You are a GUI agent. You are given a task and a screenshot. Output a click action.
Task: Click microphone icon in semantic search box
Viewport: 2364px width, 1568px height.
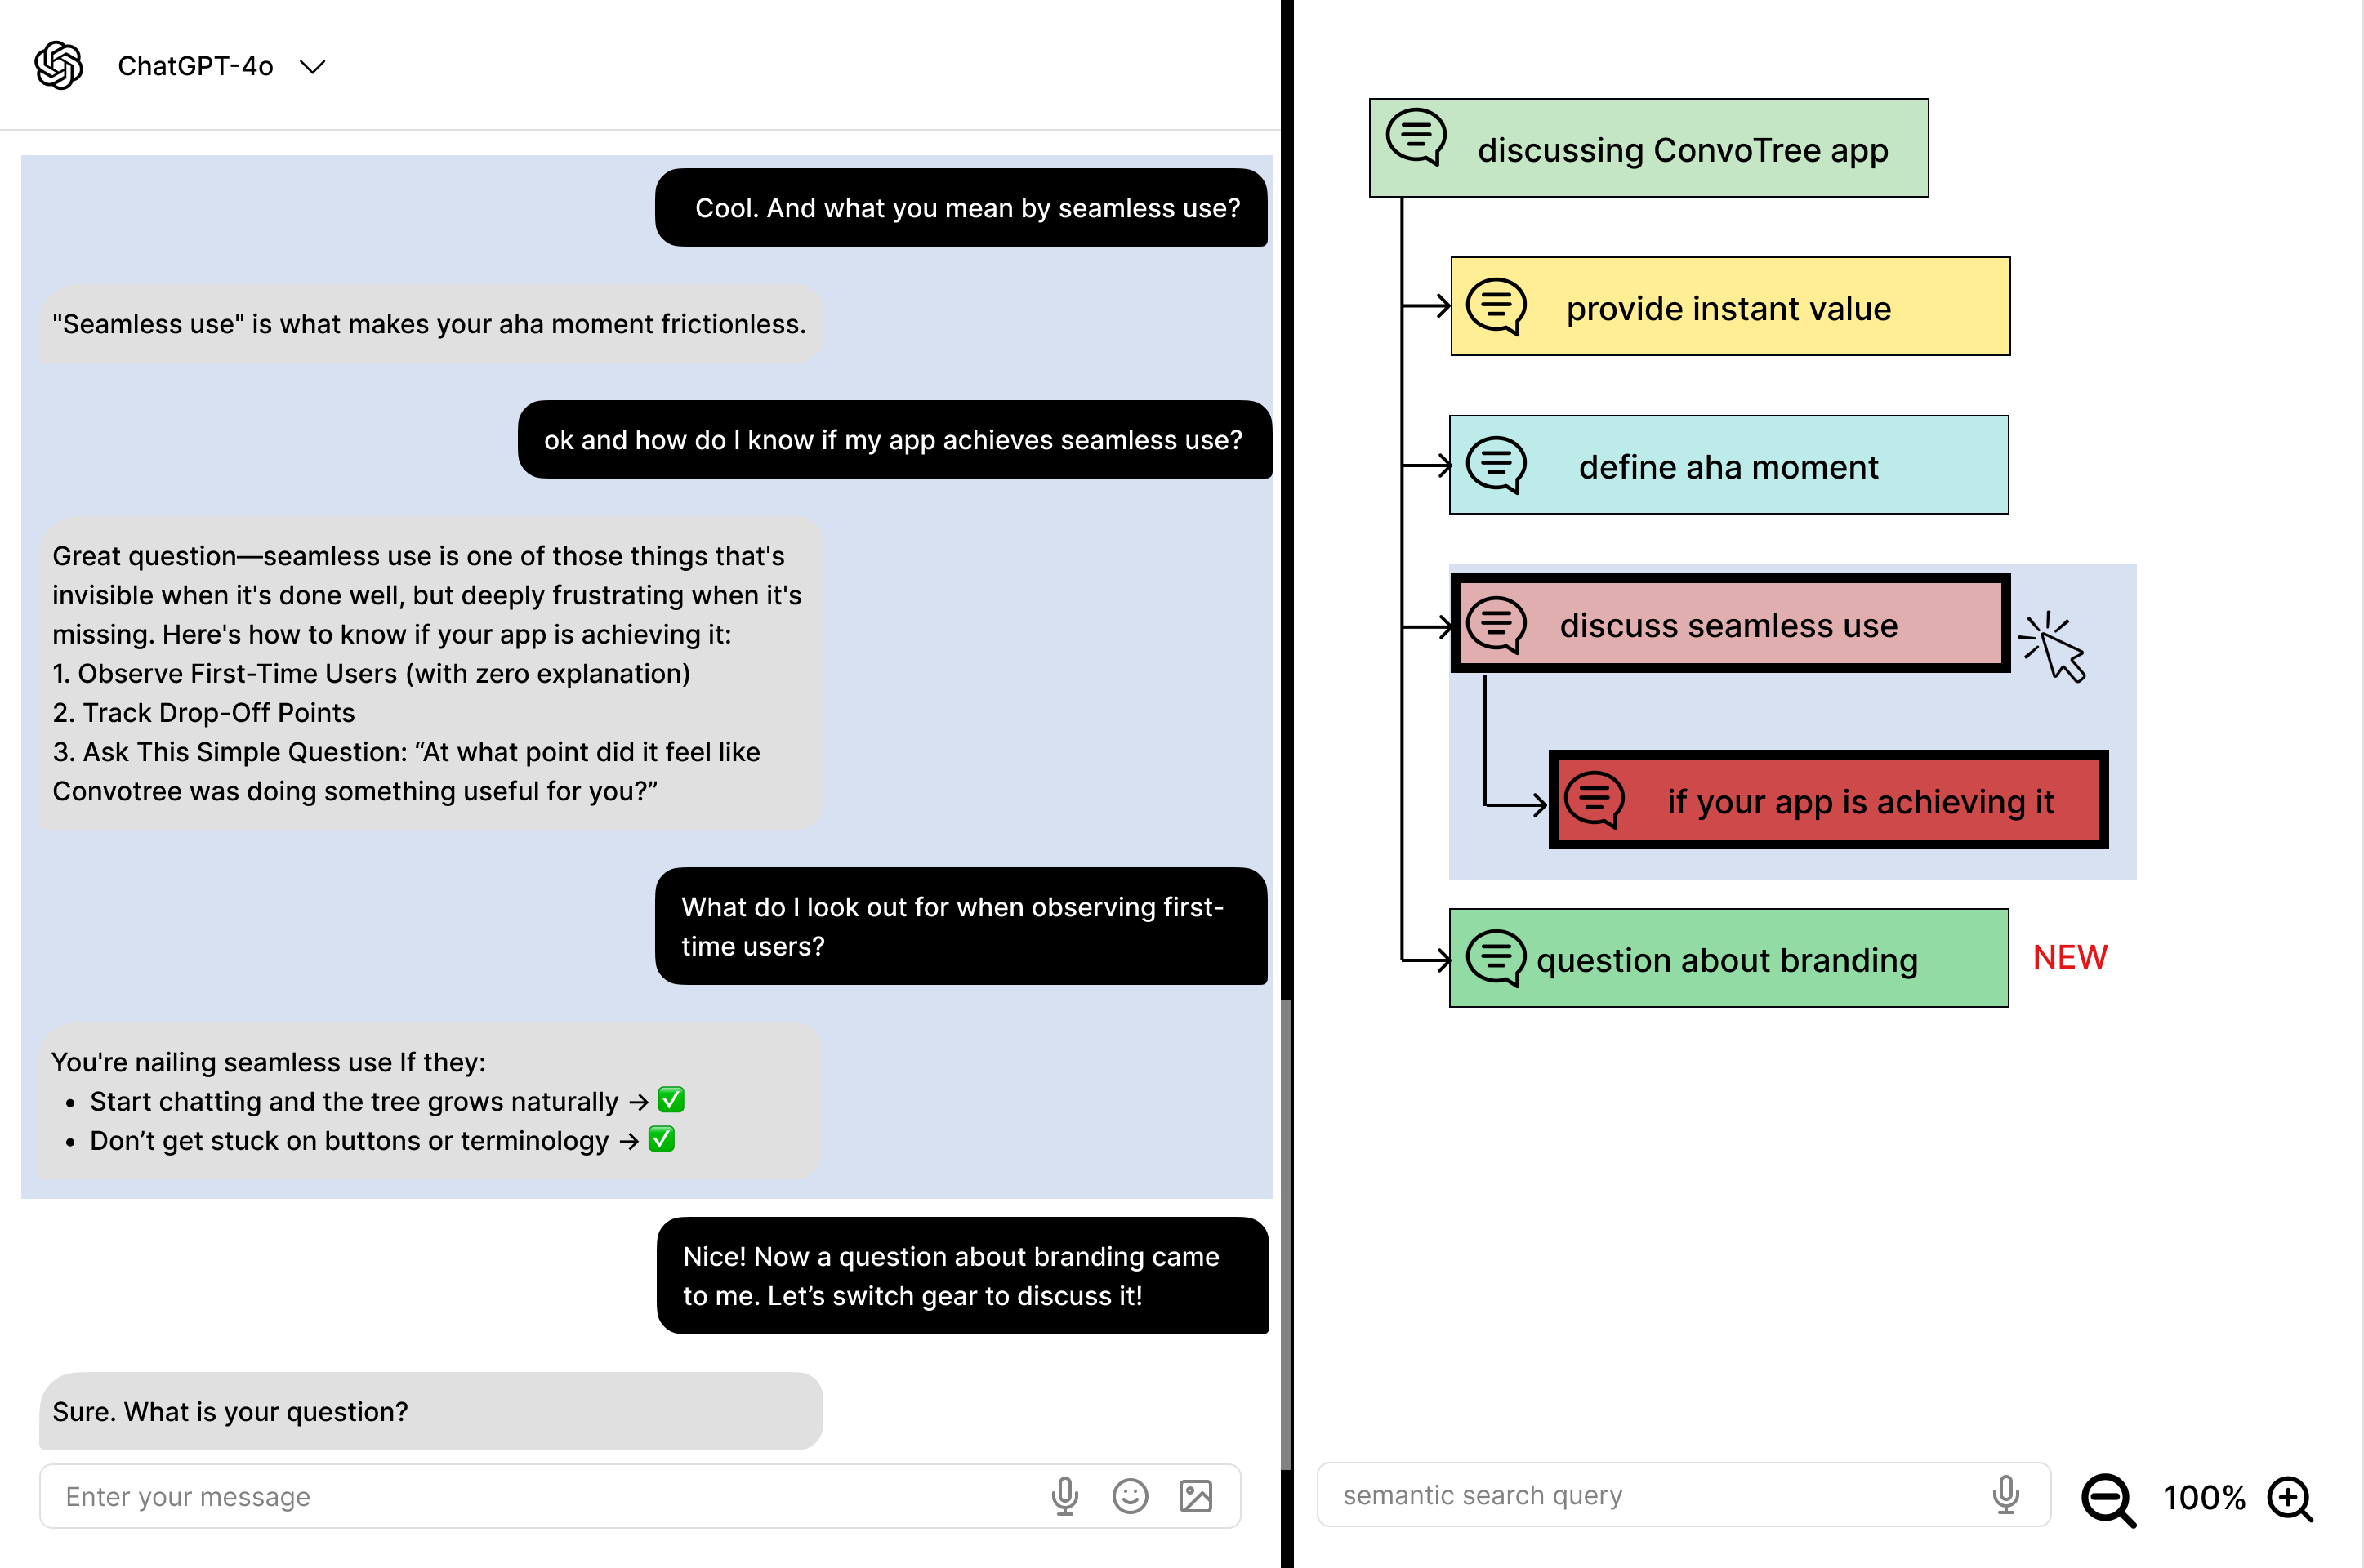[x=2005, y=1495]
